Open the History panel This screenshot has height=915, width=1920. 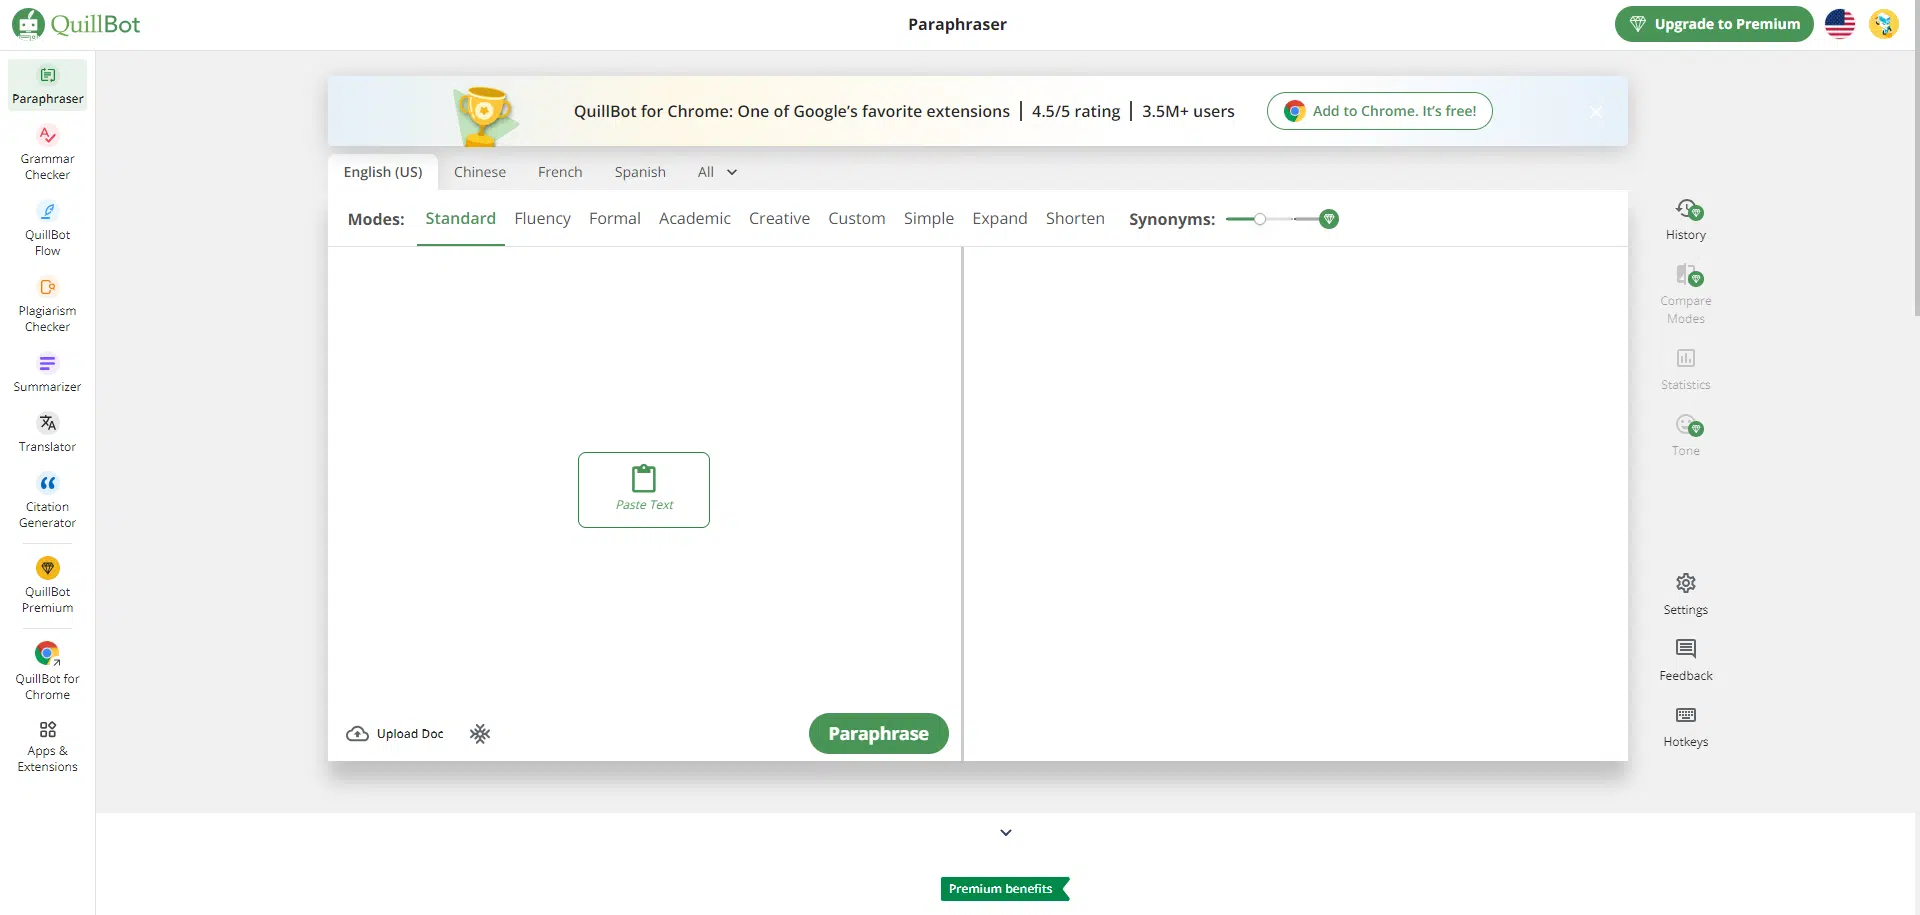(x=1685, y=219)
